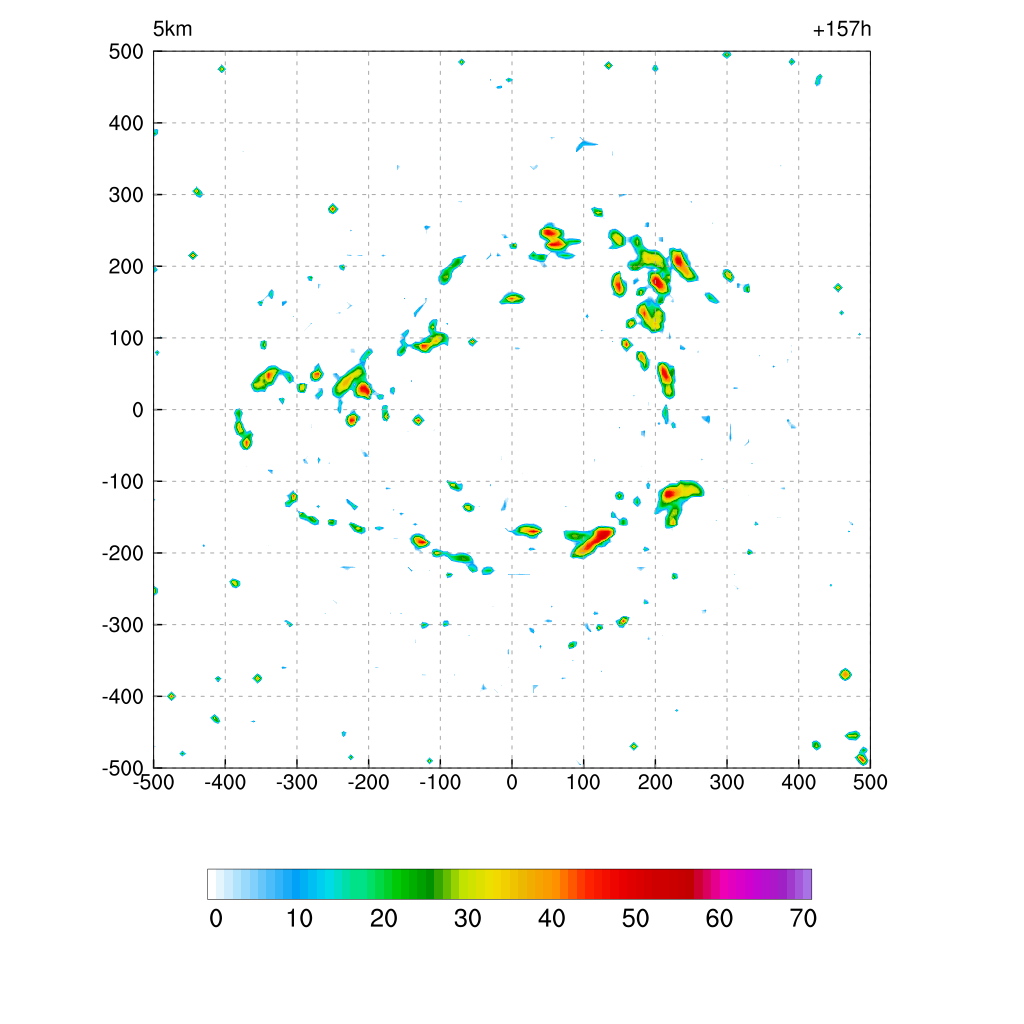This screenshot has height=1024, width=1024.
Task: Click the elongated red cell near x=120, y=-180
Action: click(x=593, y=541)
